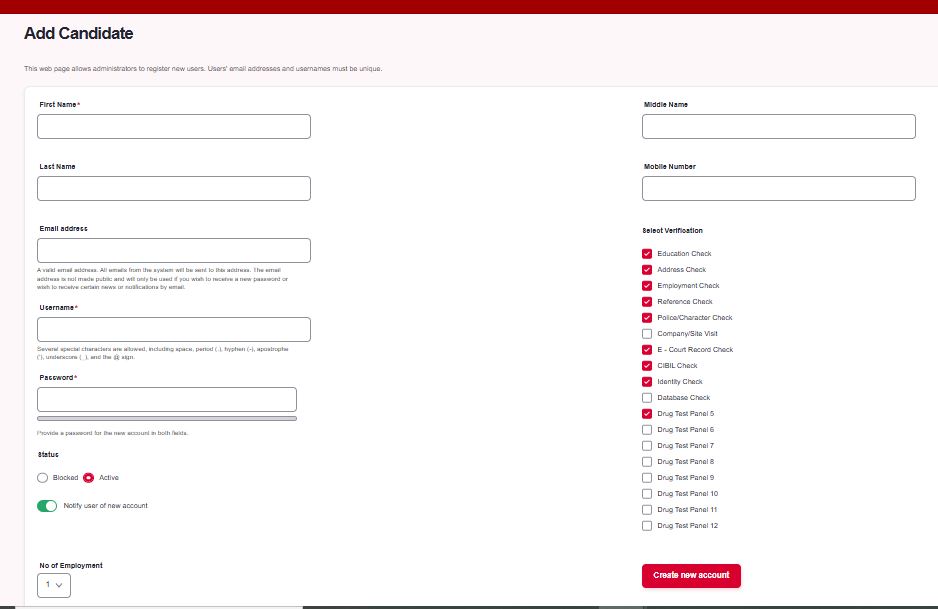Enable Drug Test Panel 12
Screen dimensions: 938x609
(647, 525)
